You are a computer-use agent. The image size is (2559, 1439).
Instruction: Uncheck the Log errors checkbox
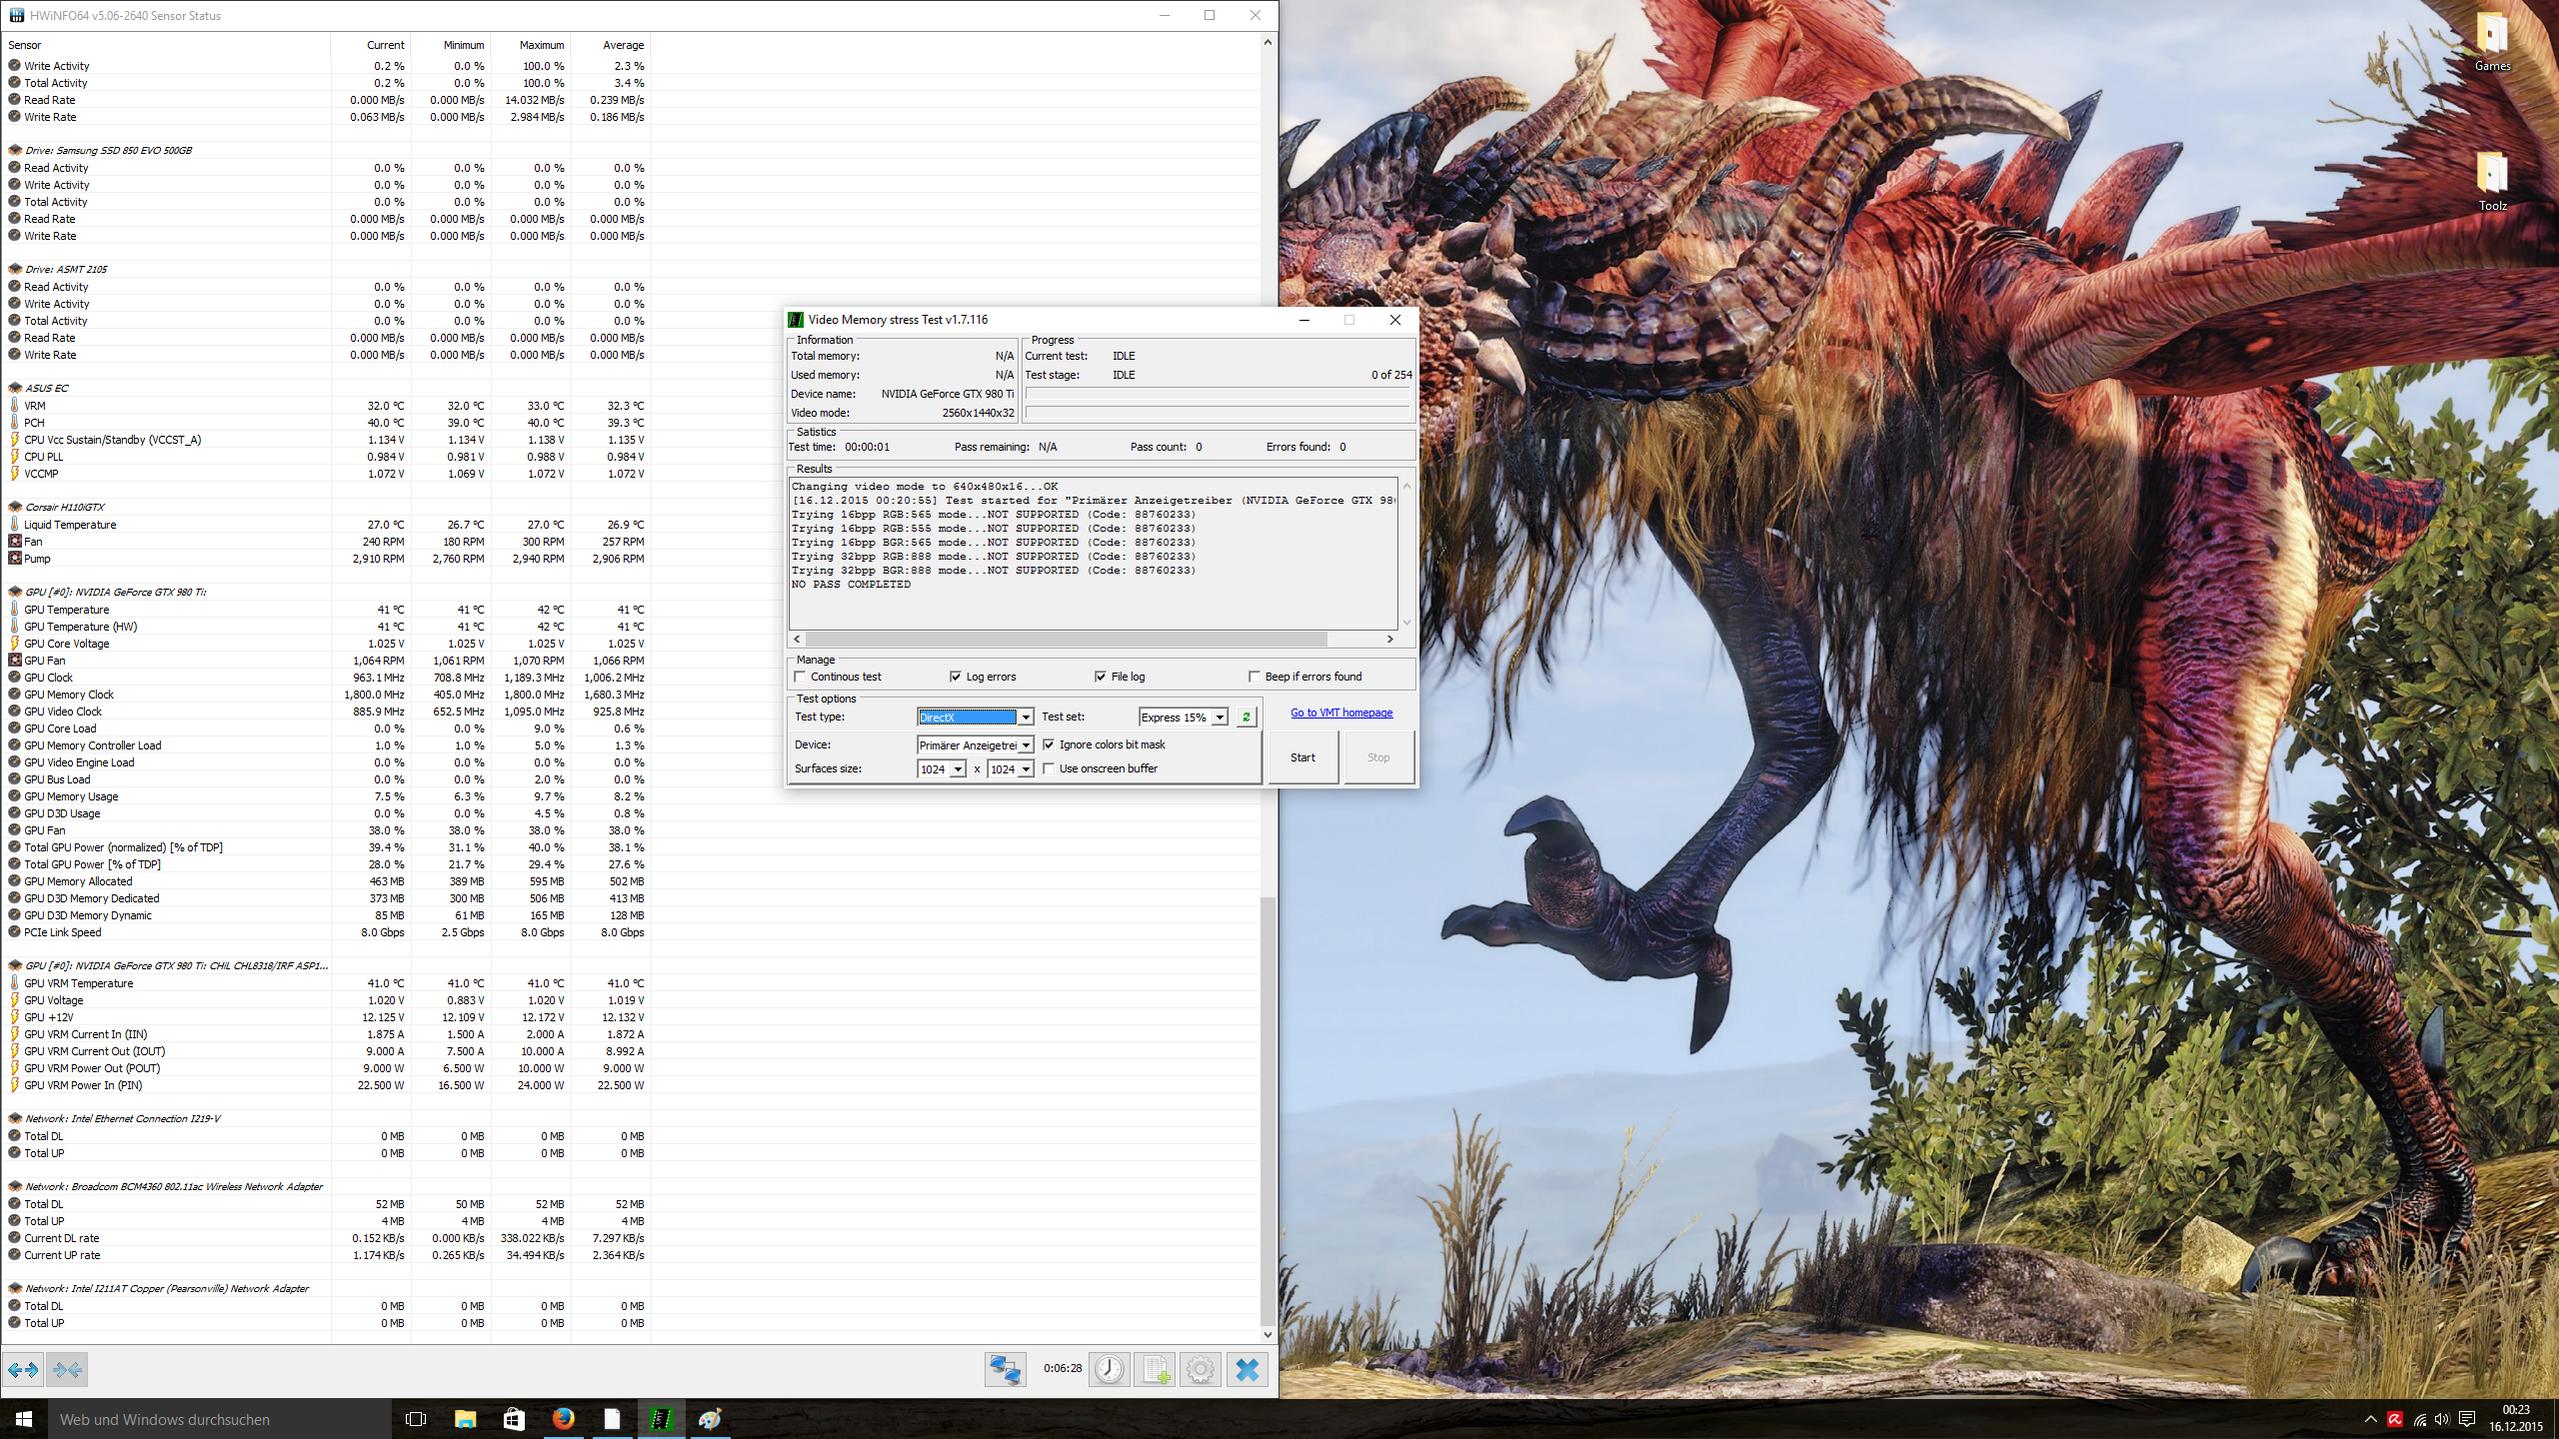click(955, 677)
